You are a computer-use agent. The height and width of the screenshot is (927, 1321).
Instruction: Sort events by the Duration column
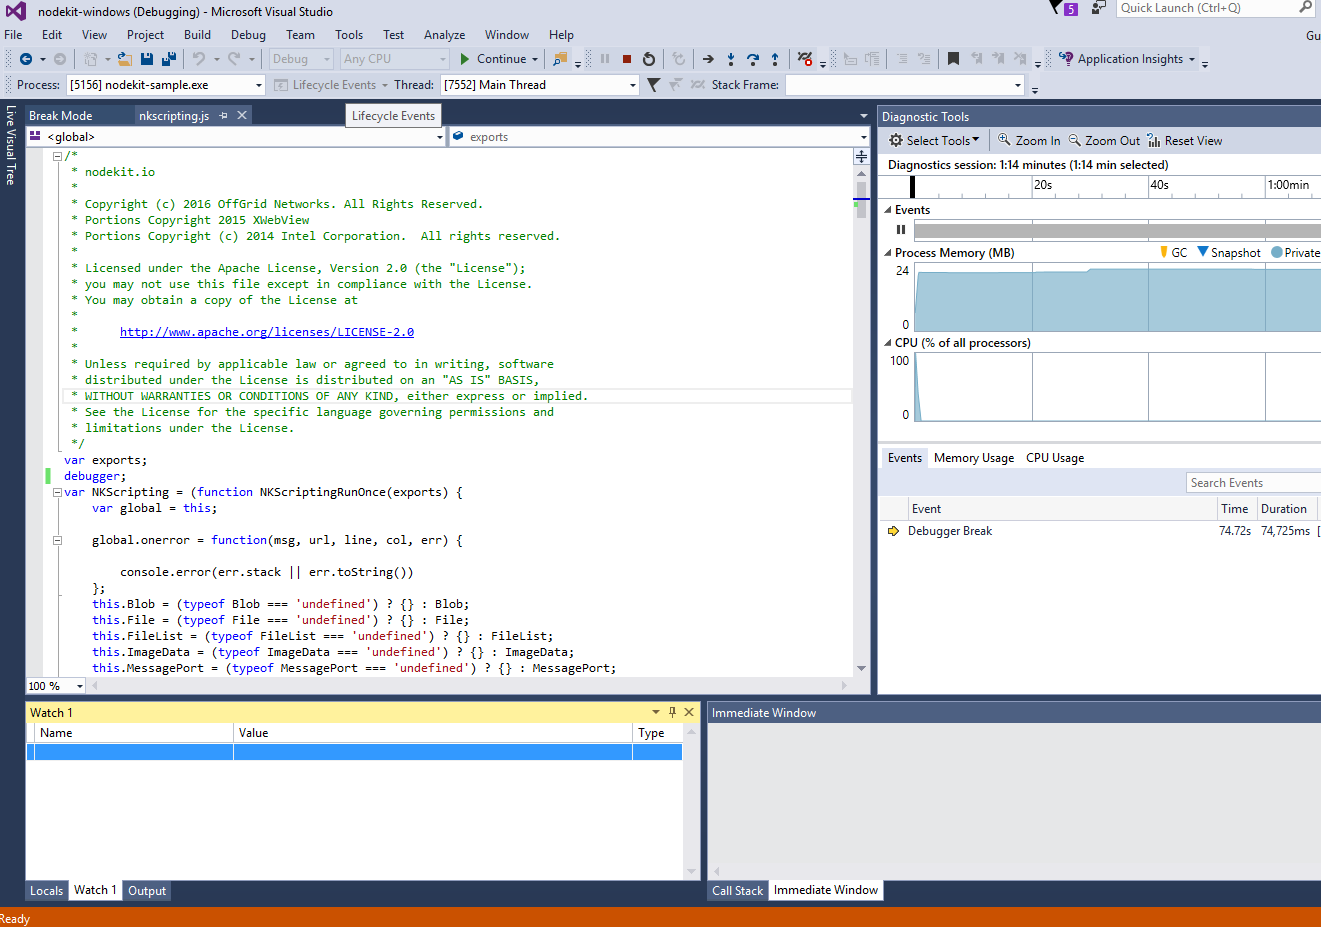click(1284, 509)
